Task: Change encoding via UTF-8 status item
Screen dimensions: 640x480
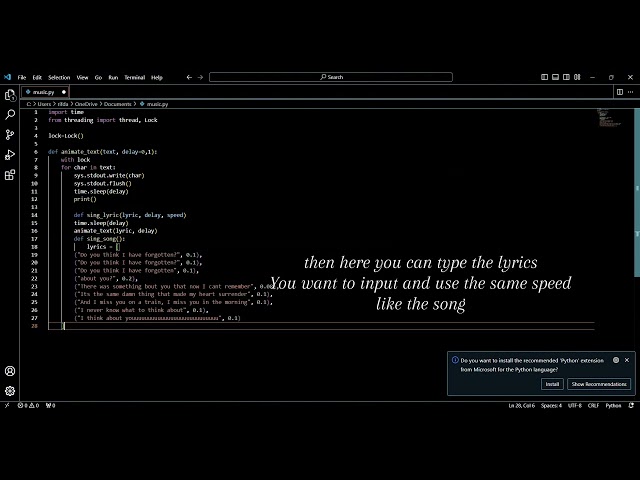Action: pyautogui.click(x=575, y=405)
